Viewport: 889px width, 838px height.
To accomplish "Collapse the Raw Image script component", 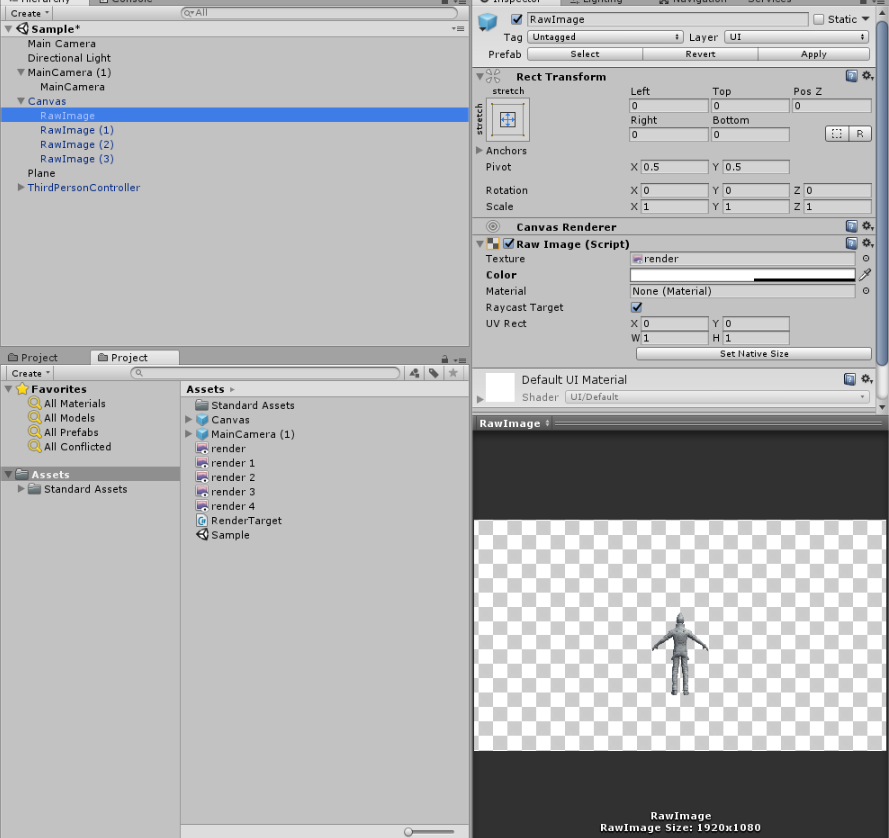I will pyautogui.click(x=480, y=244).
